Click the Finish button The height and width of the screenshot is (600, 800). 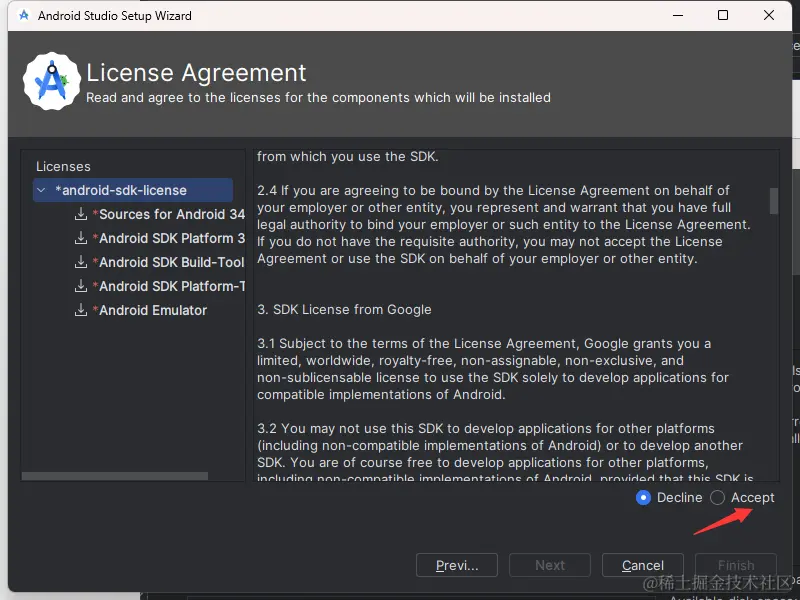click(x=735, y=565)
